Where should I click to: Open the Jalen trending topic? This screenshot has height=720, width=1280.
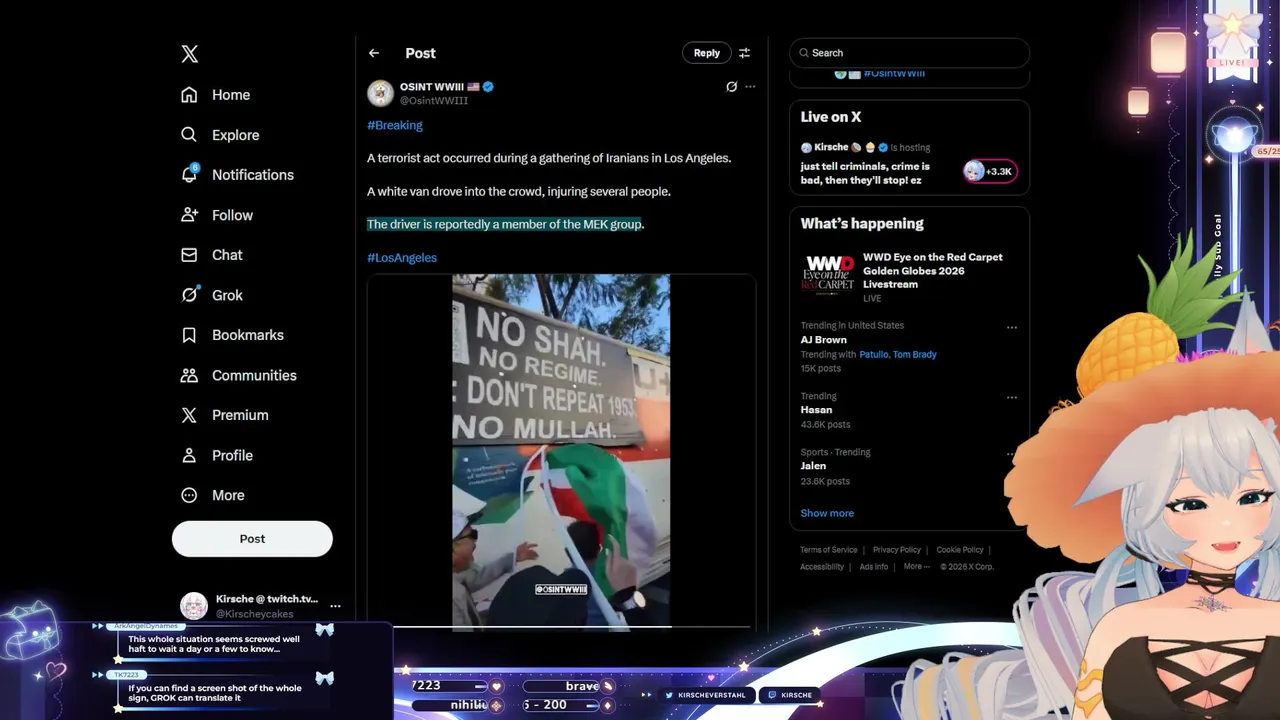[x=813, y=466]
